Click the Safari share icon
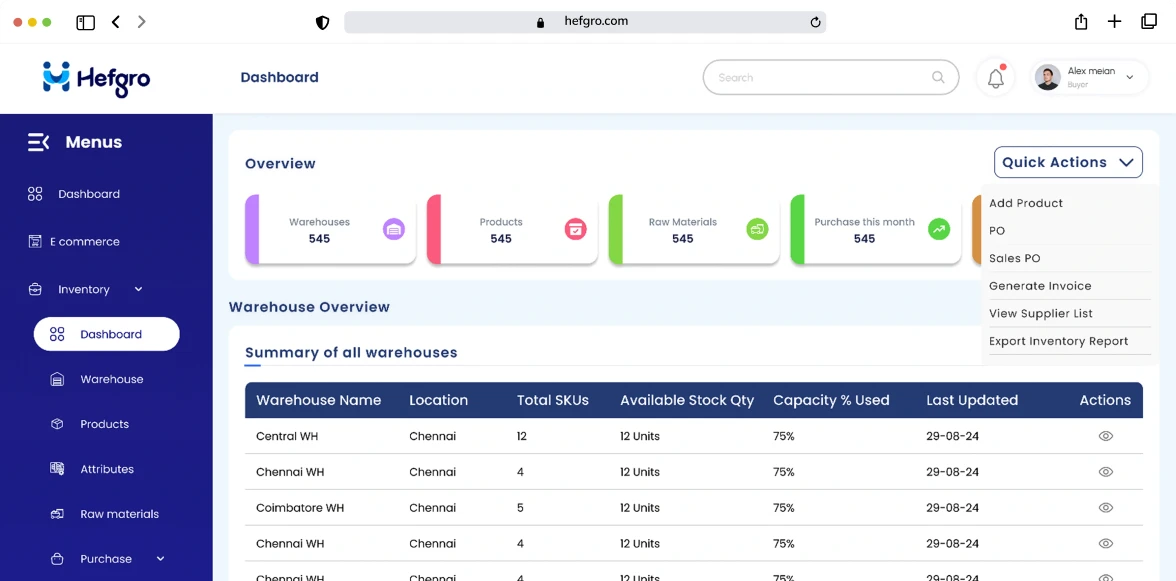Image resolution: width=1176 pixels, height=581 pixels. point(1081,22)
